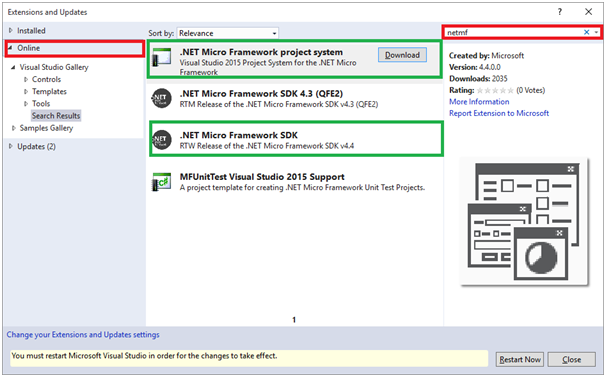
Task: Click the Tools tree label
Action: [41, 104]
